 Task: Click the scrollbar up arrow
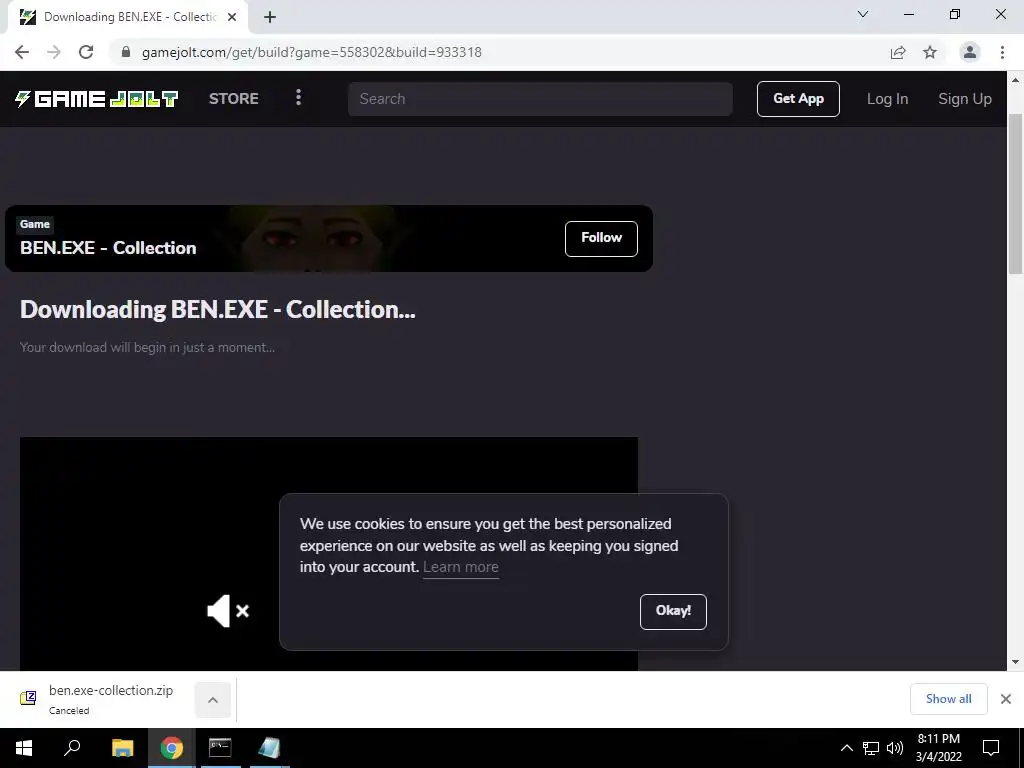[x=1015, y=80]
